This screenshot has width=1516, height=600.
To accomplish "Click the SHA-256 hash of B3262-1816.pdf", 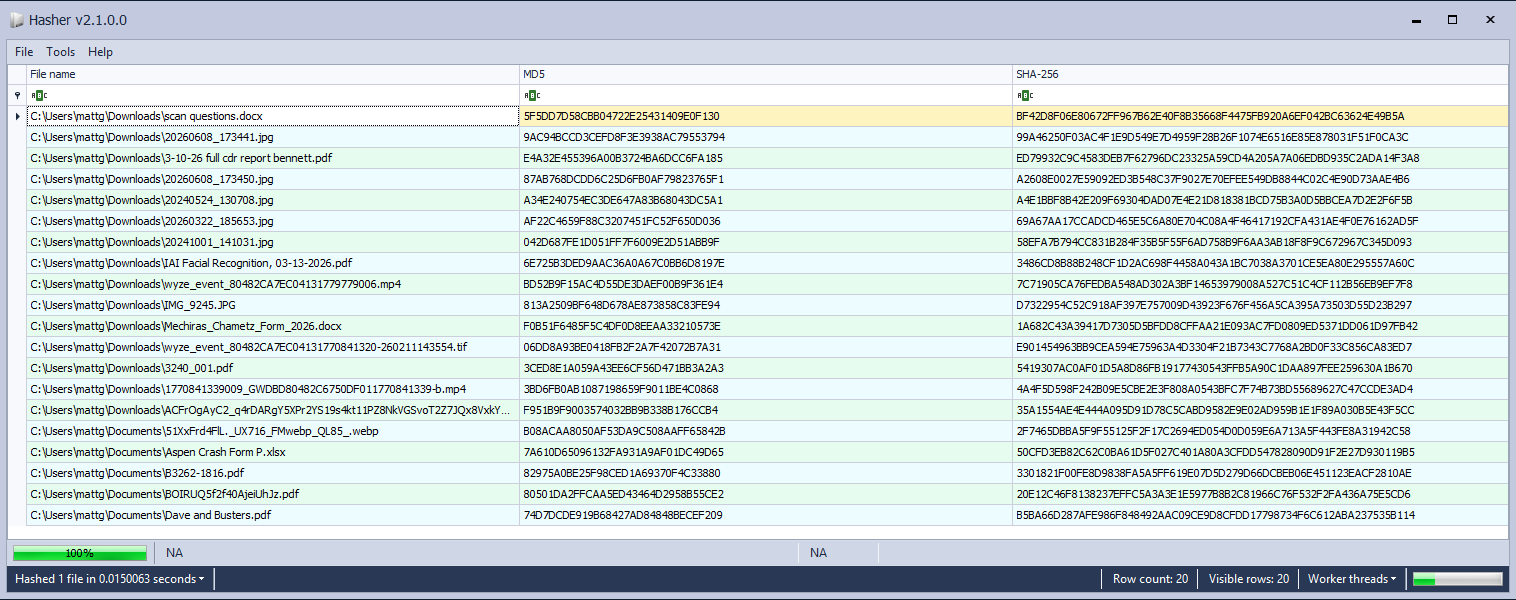I will tap(1260, 474).
